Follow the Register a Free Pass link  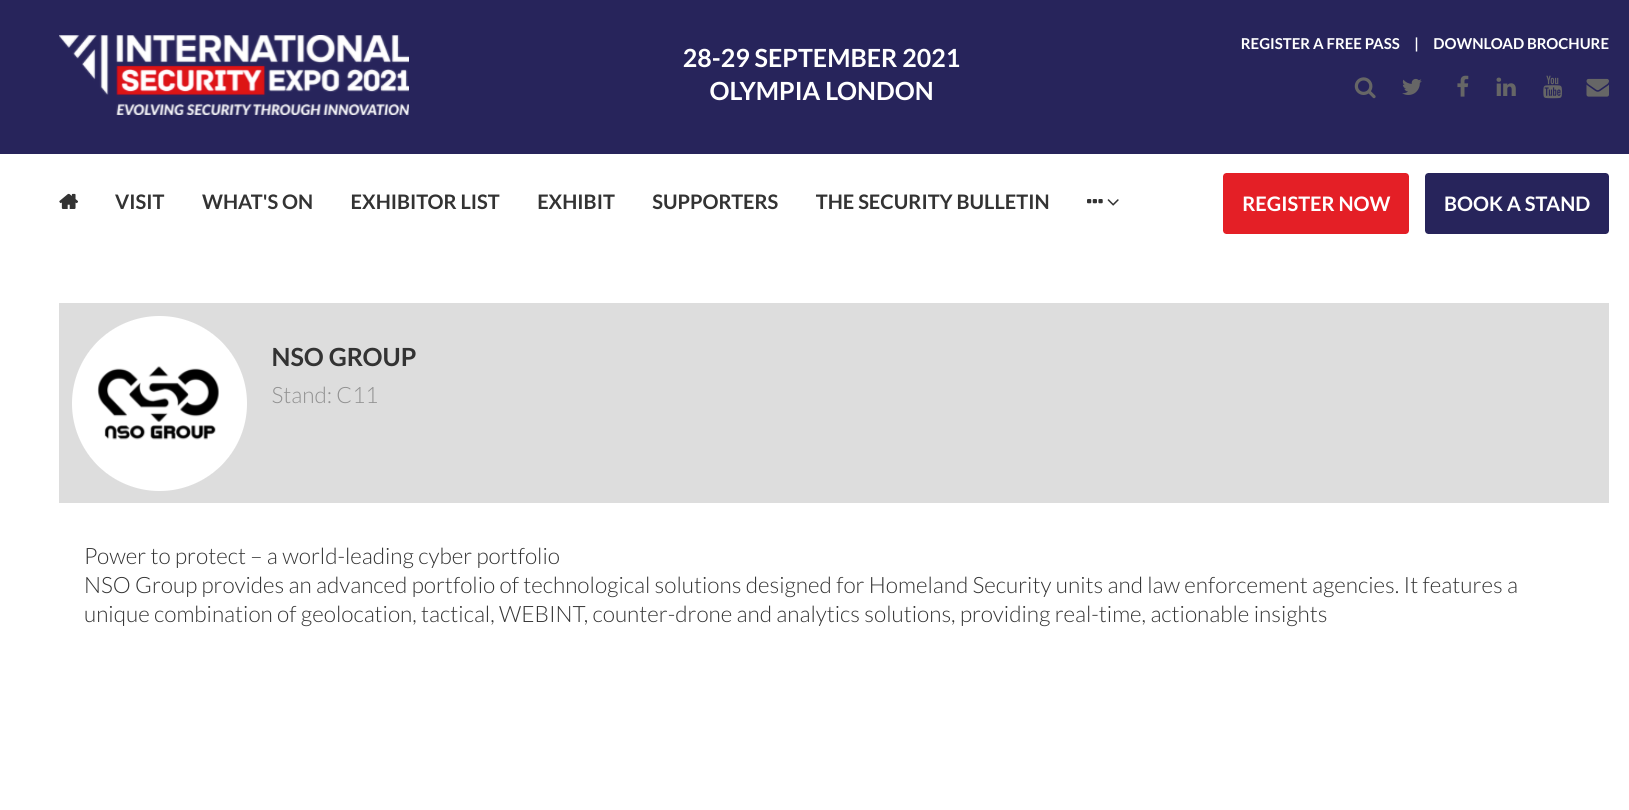pyautogui.click(x=1319, y=44)
